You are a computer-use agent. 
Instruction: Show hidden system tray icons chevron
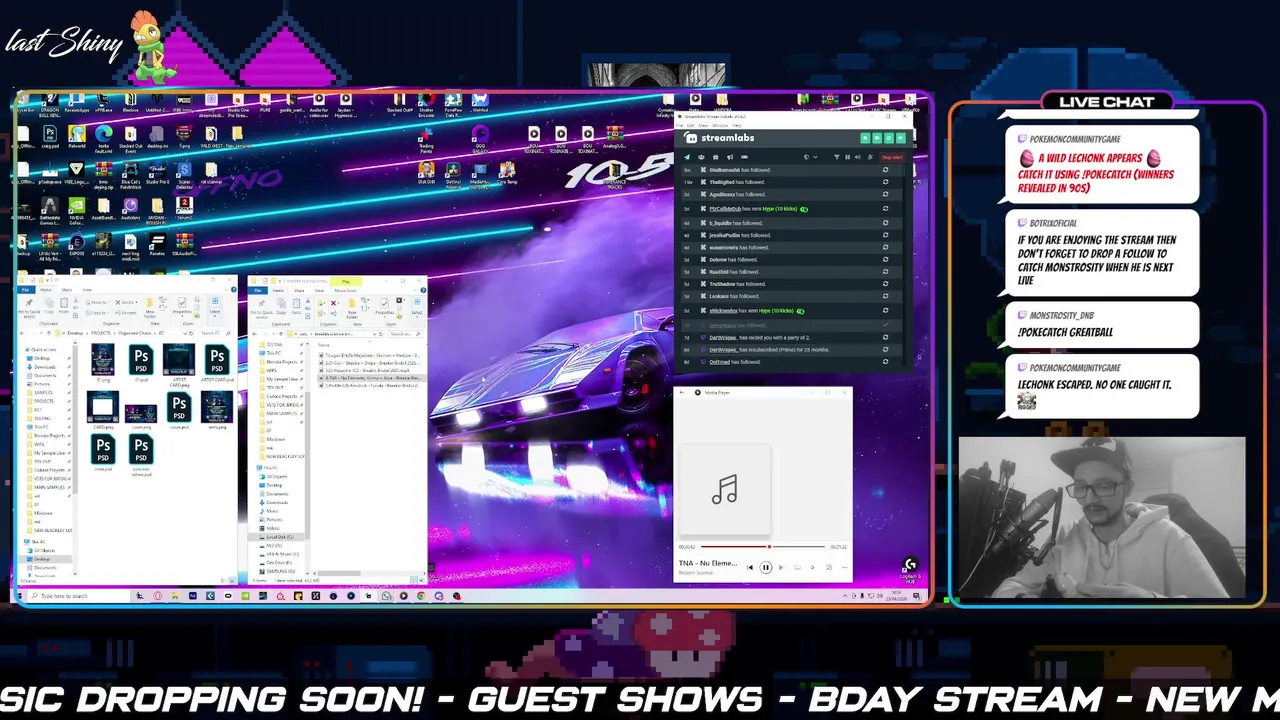pyautogui.click(x=846, y=596)
